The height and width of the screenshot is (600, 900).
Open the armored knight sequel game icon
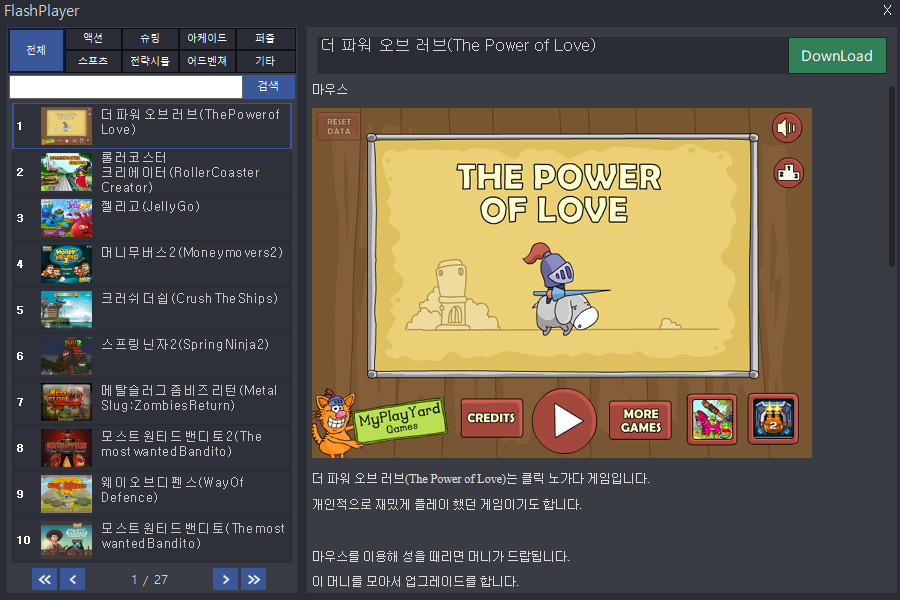pyautogui.click(x=773, y=419)
